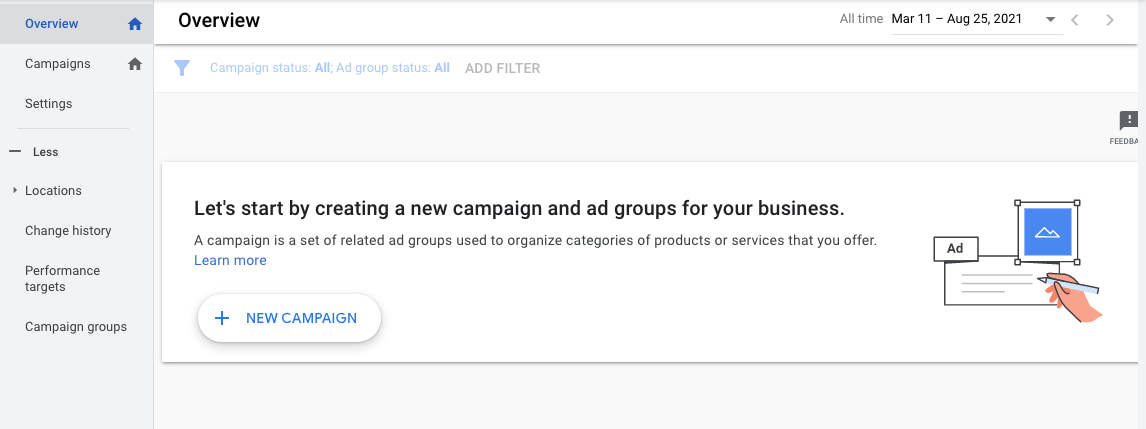Open the Campaigns section

pos(58,64)
